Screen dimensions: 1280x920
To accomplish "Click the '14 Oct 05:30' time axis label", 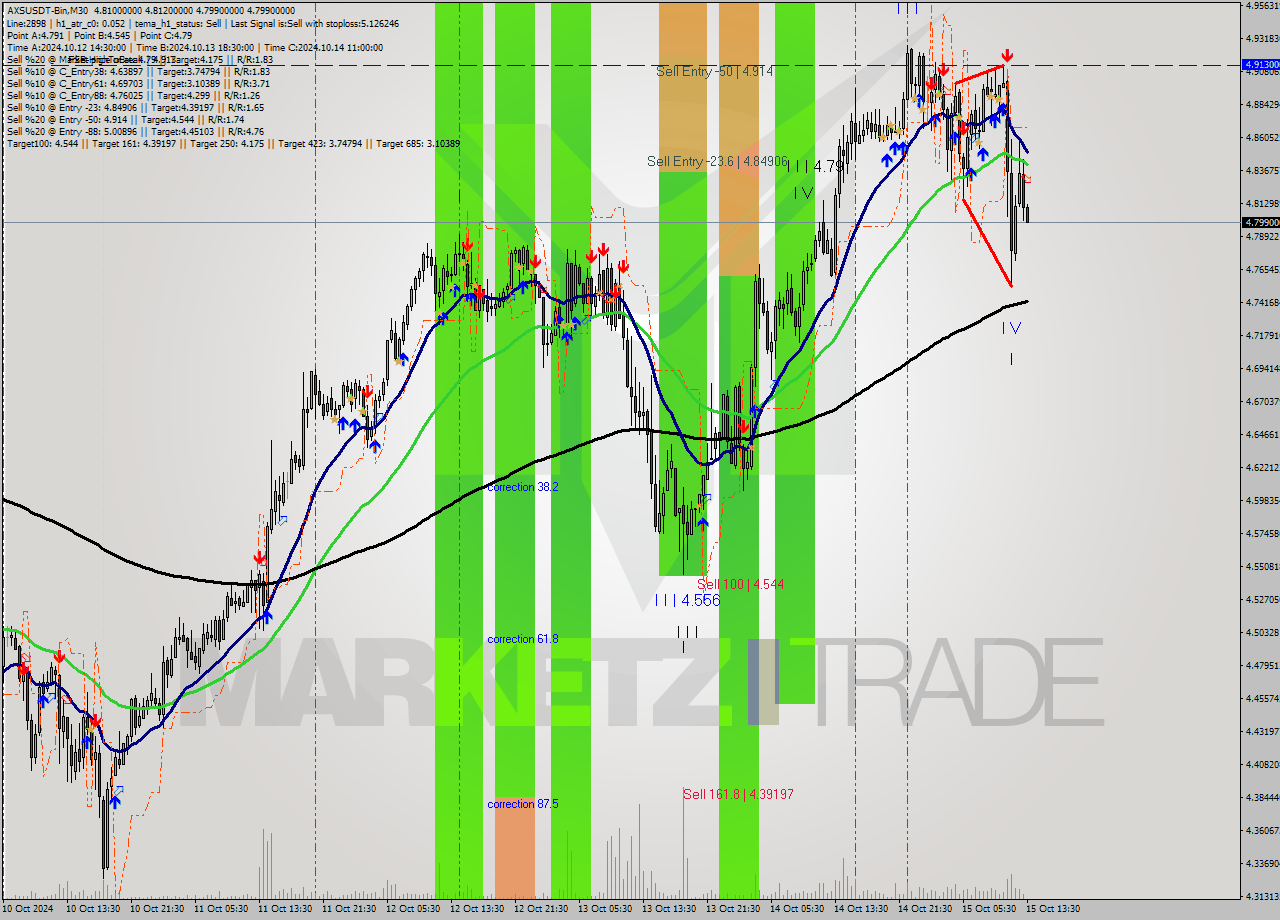I will pos(797,909).
